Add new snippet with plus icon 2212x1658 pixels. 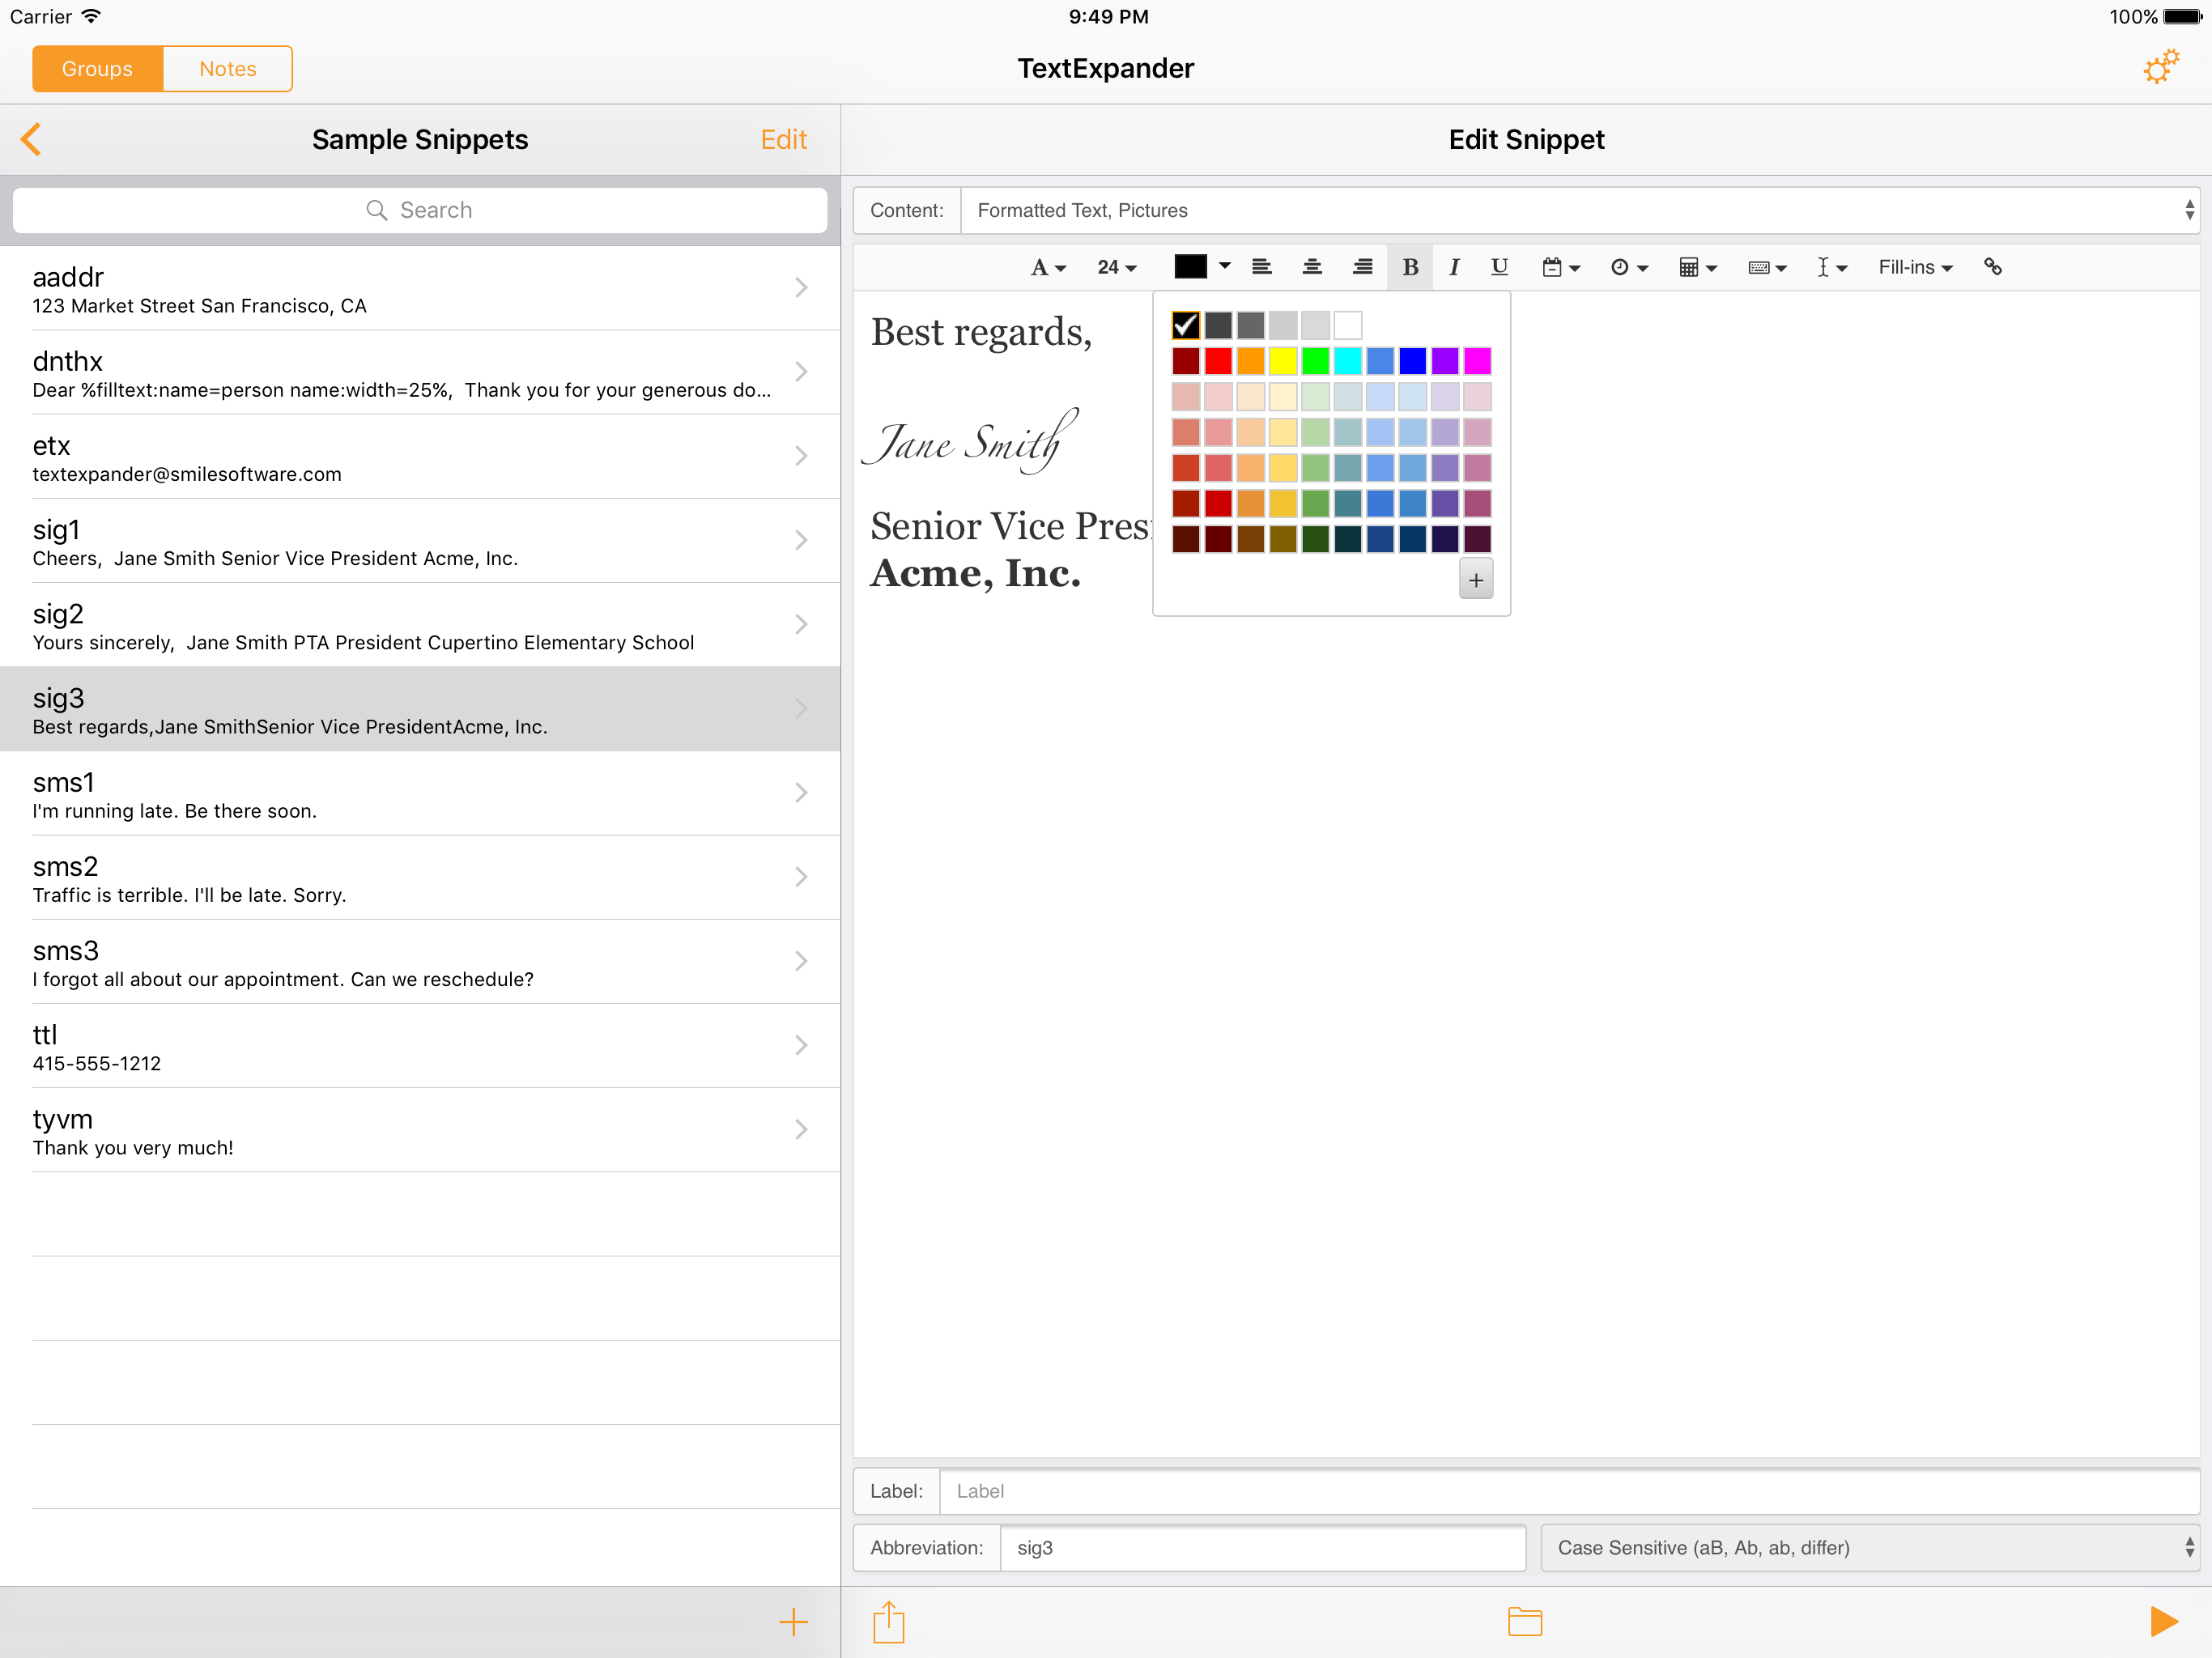[x=793, y=1621]
